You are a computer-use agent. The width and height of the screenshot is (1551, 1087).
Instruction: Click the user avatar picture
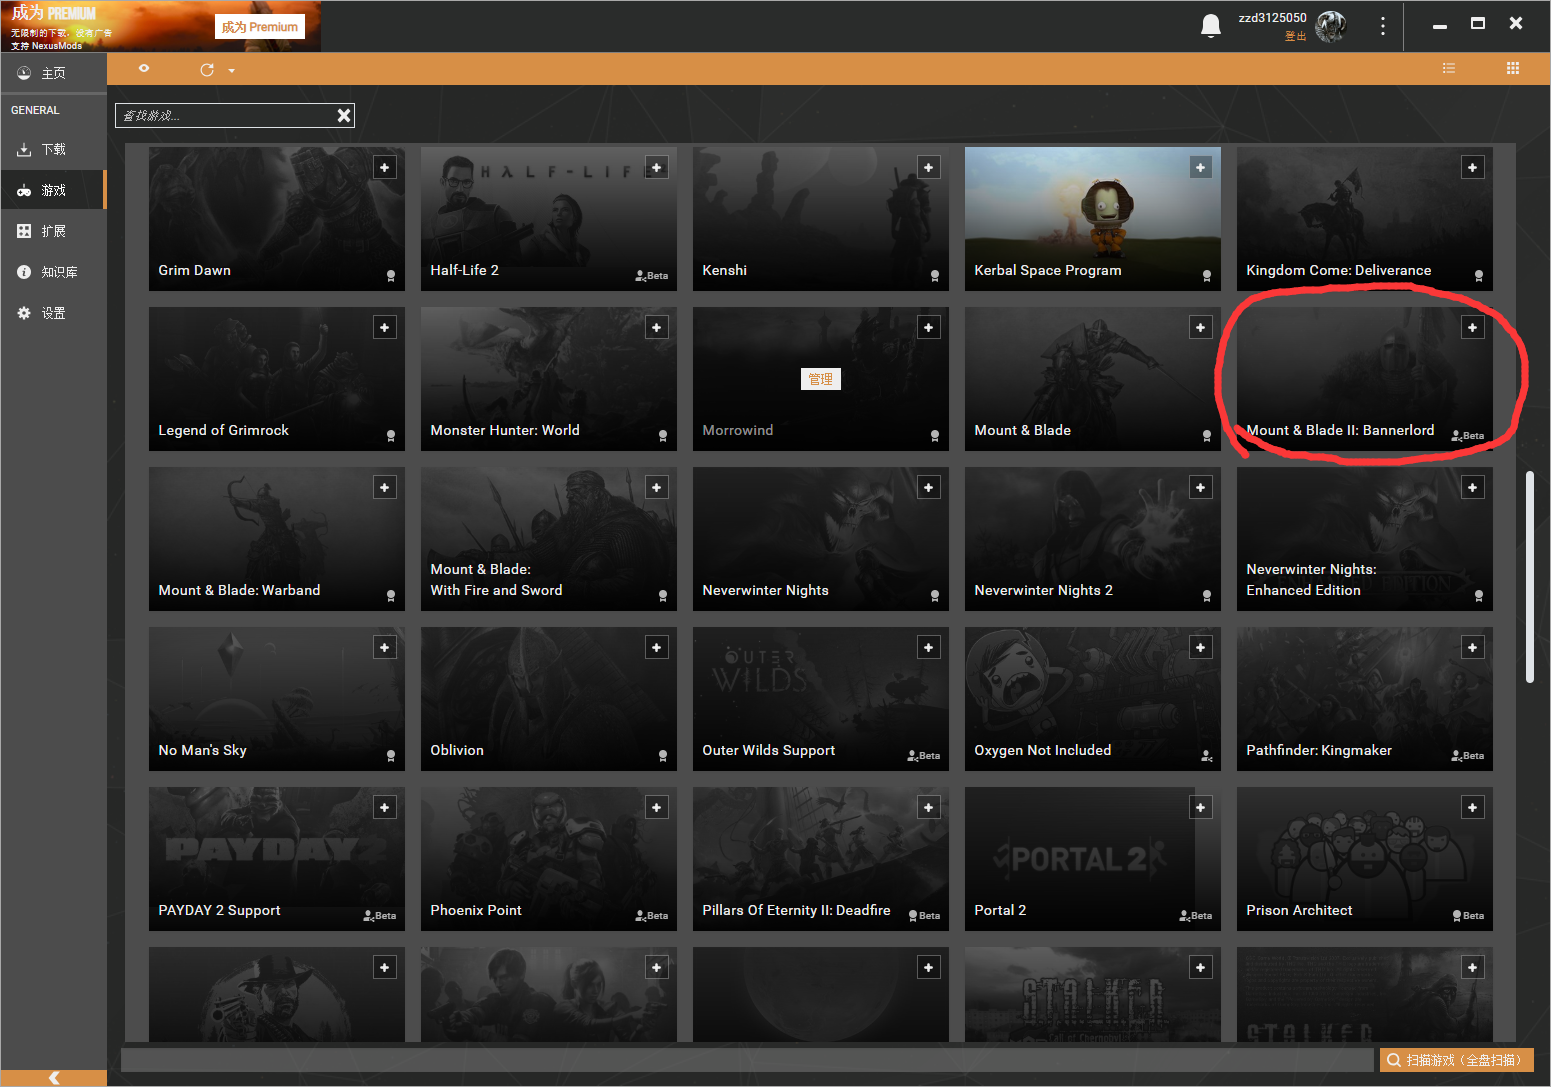[x=1331, y=27]
